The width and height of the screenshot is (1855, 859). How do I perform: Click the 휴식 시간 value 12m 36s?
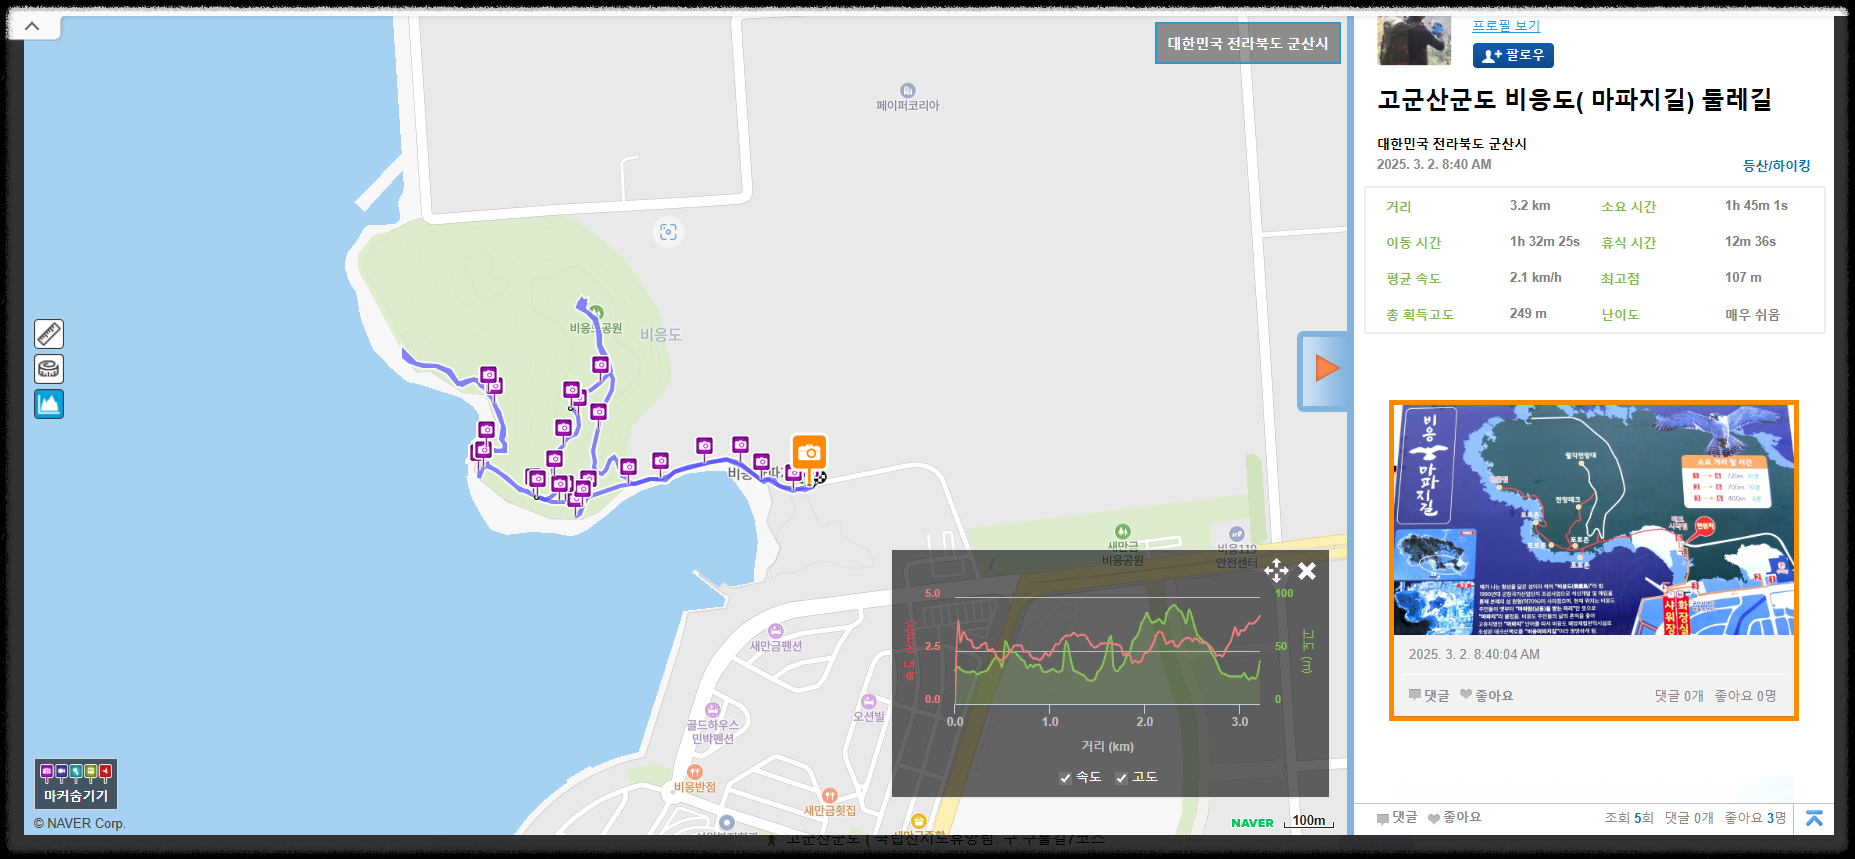point(1750,241)
